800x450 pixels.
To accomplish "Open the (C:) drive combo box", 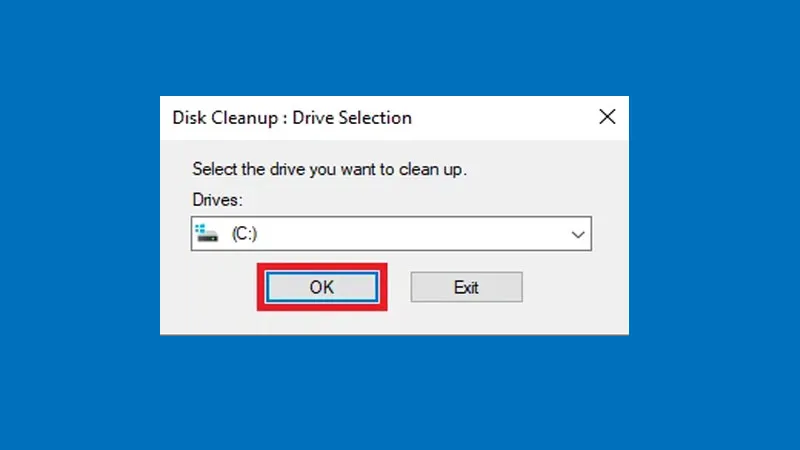I will 391,234.
